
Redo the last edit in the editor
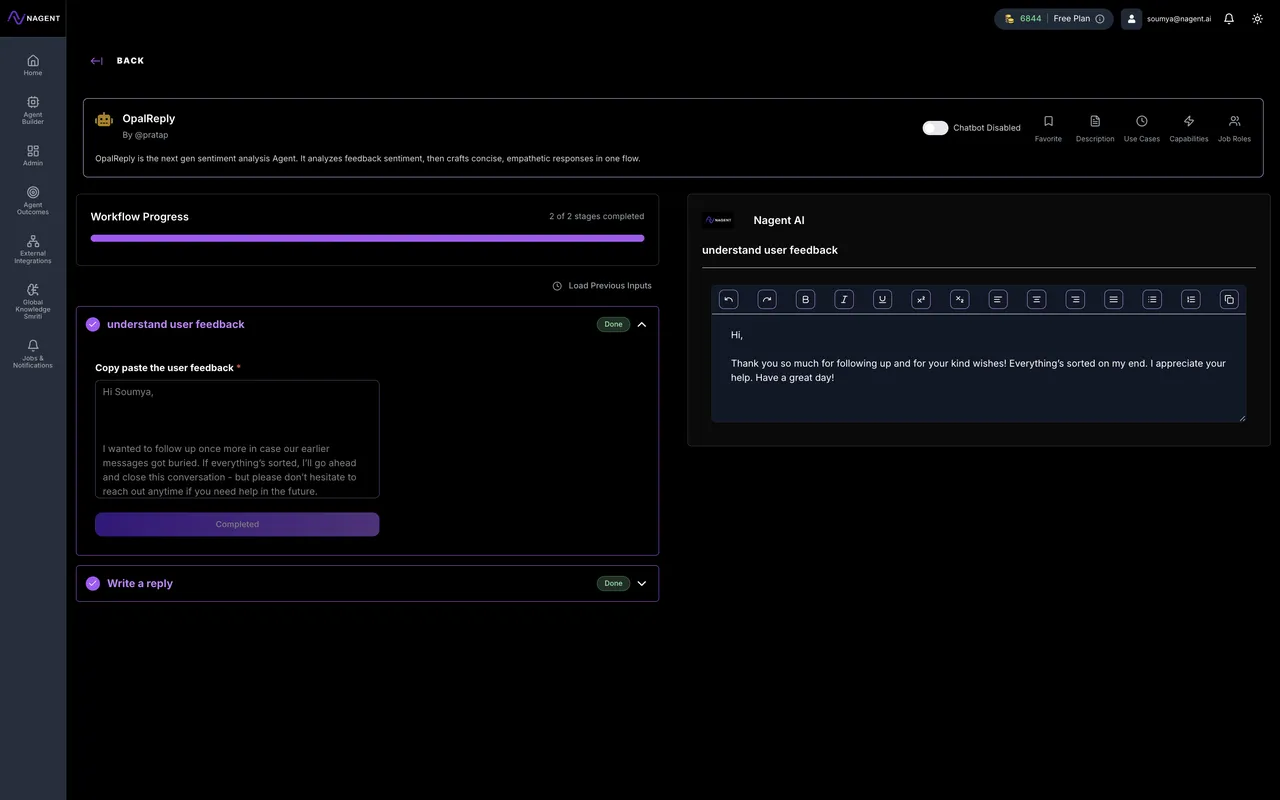[x=767, y=299]
